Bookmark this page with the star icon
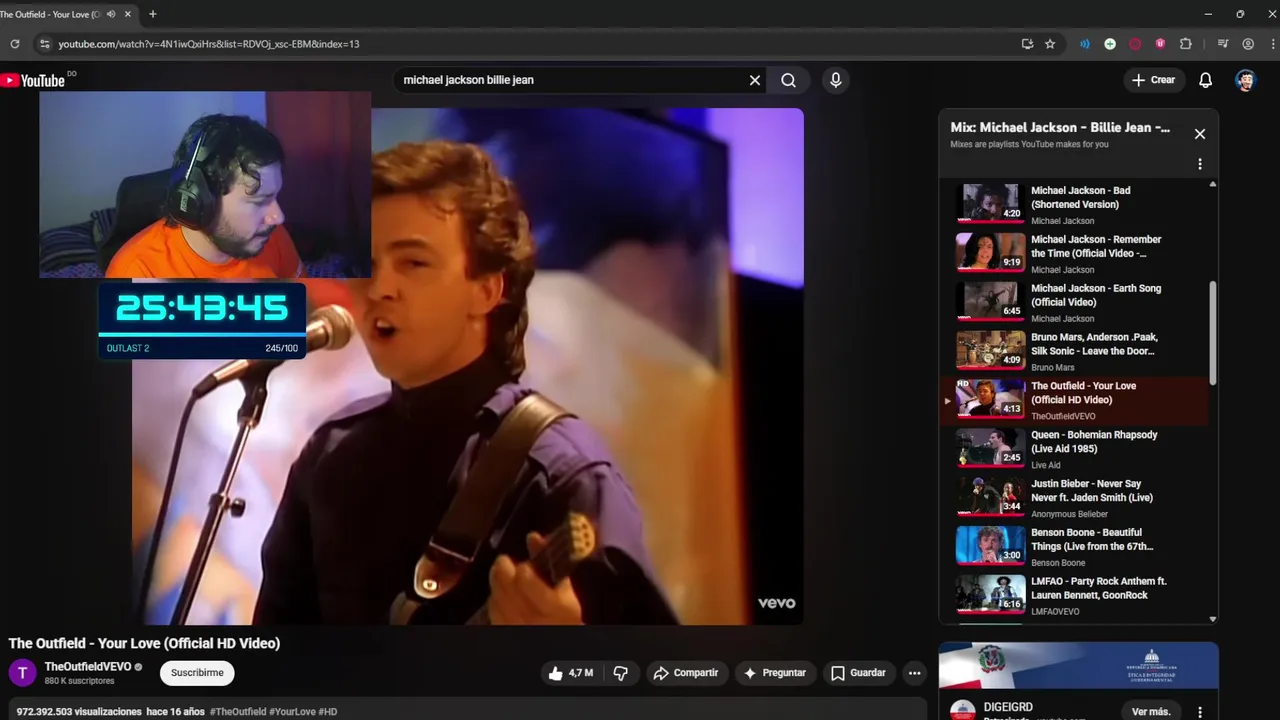 click(1050, 44)
